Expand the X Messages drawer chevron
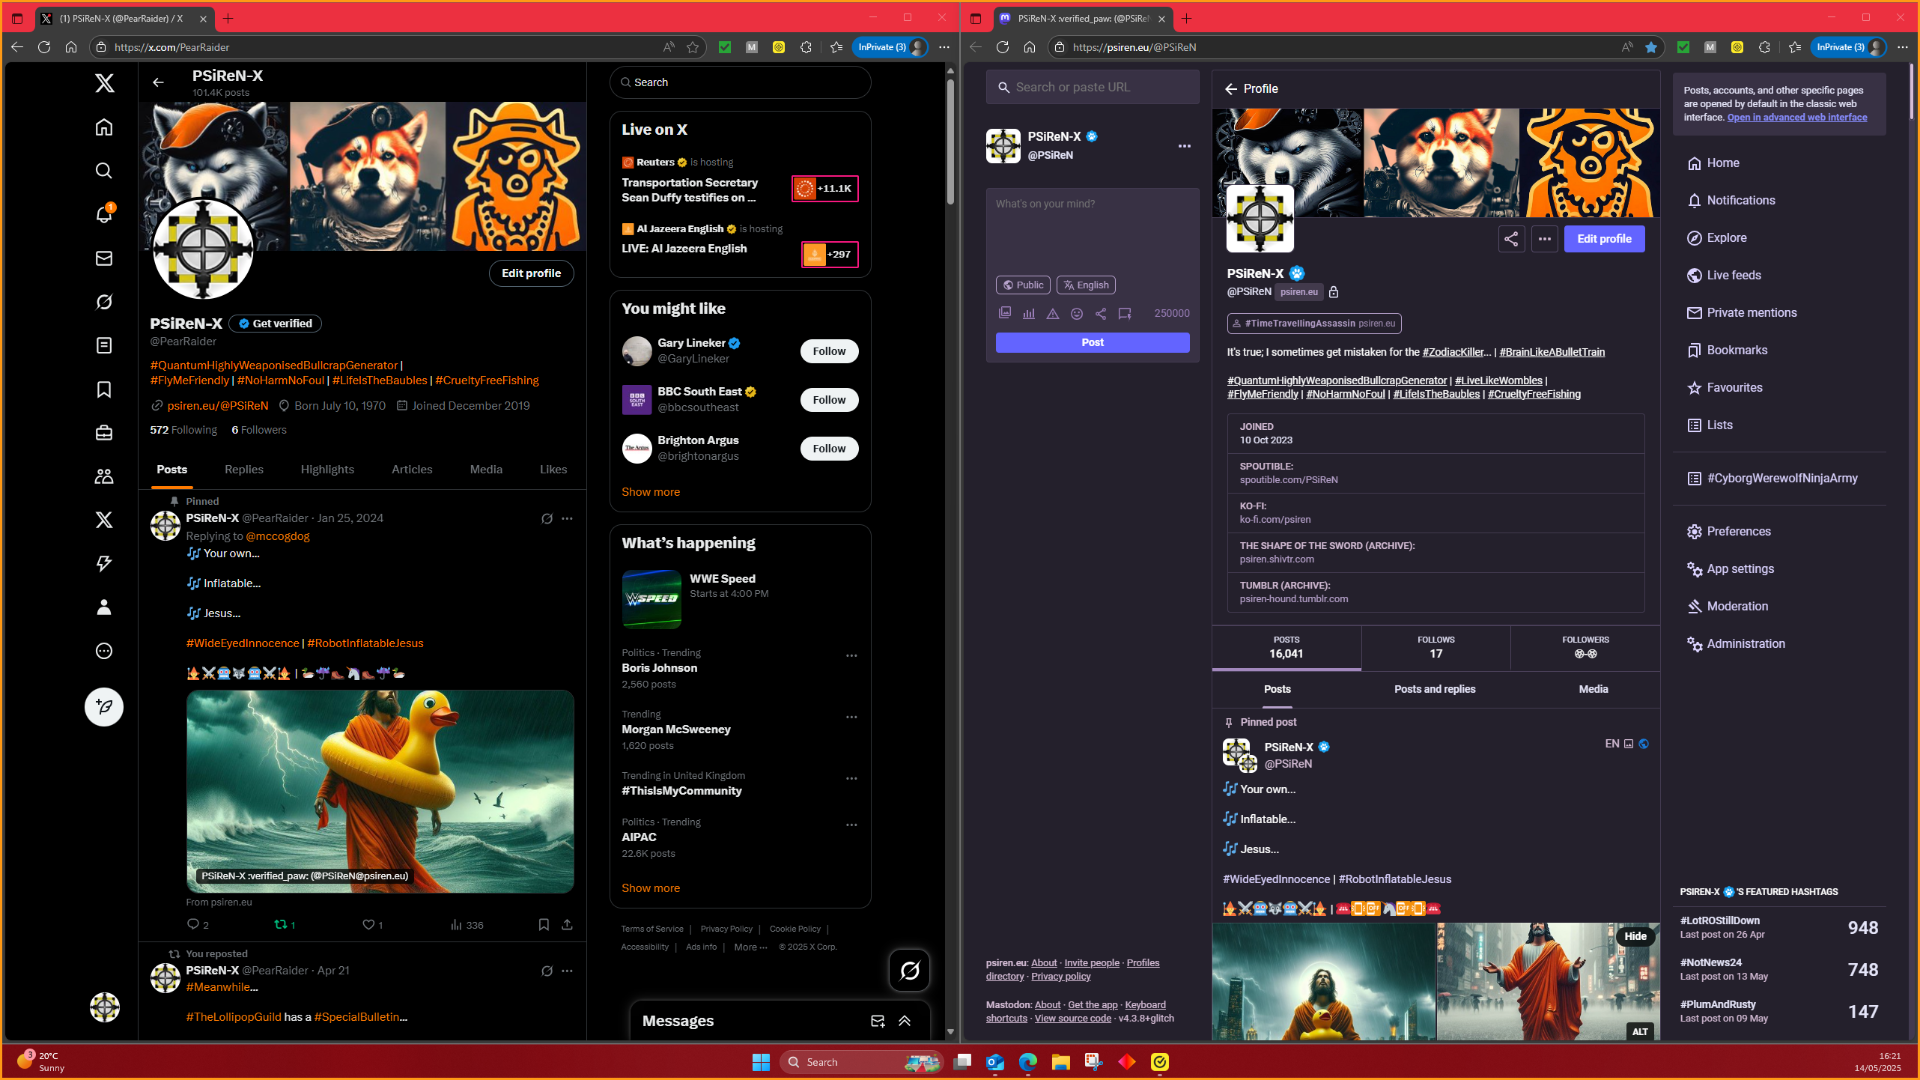1920x1080 pixels. coord(904,1021)
